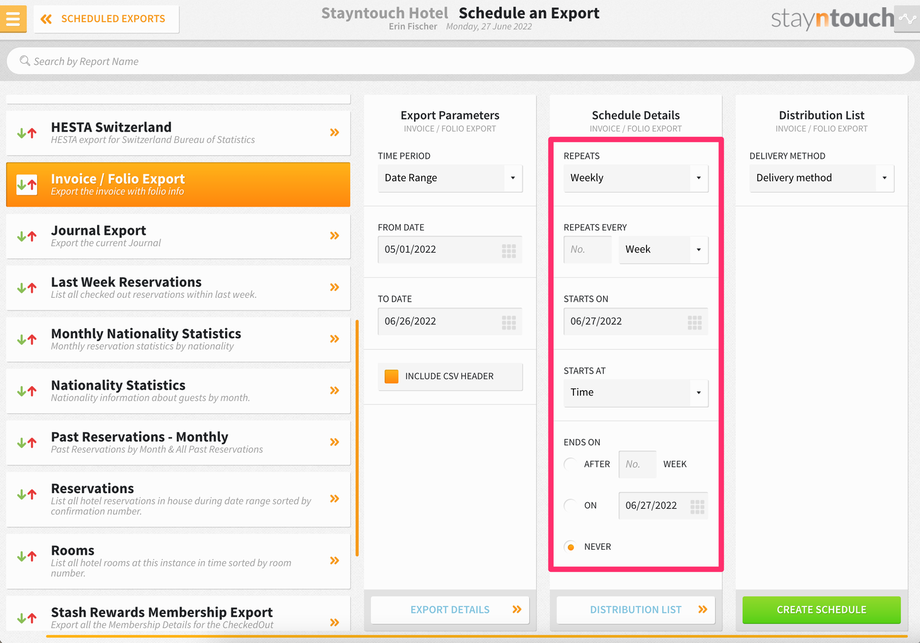Select Last Week Reservations report
Viewport: 920px width, 643px height.
click(178, 287)
